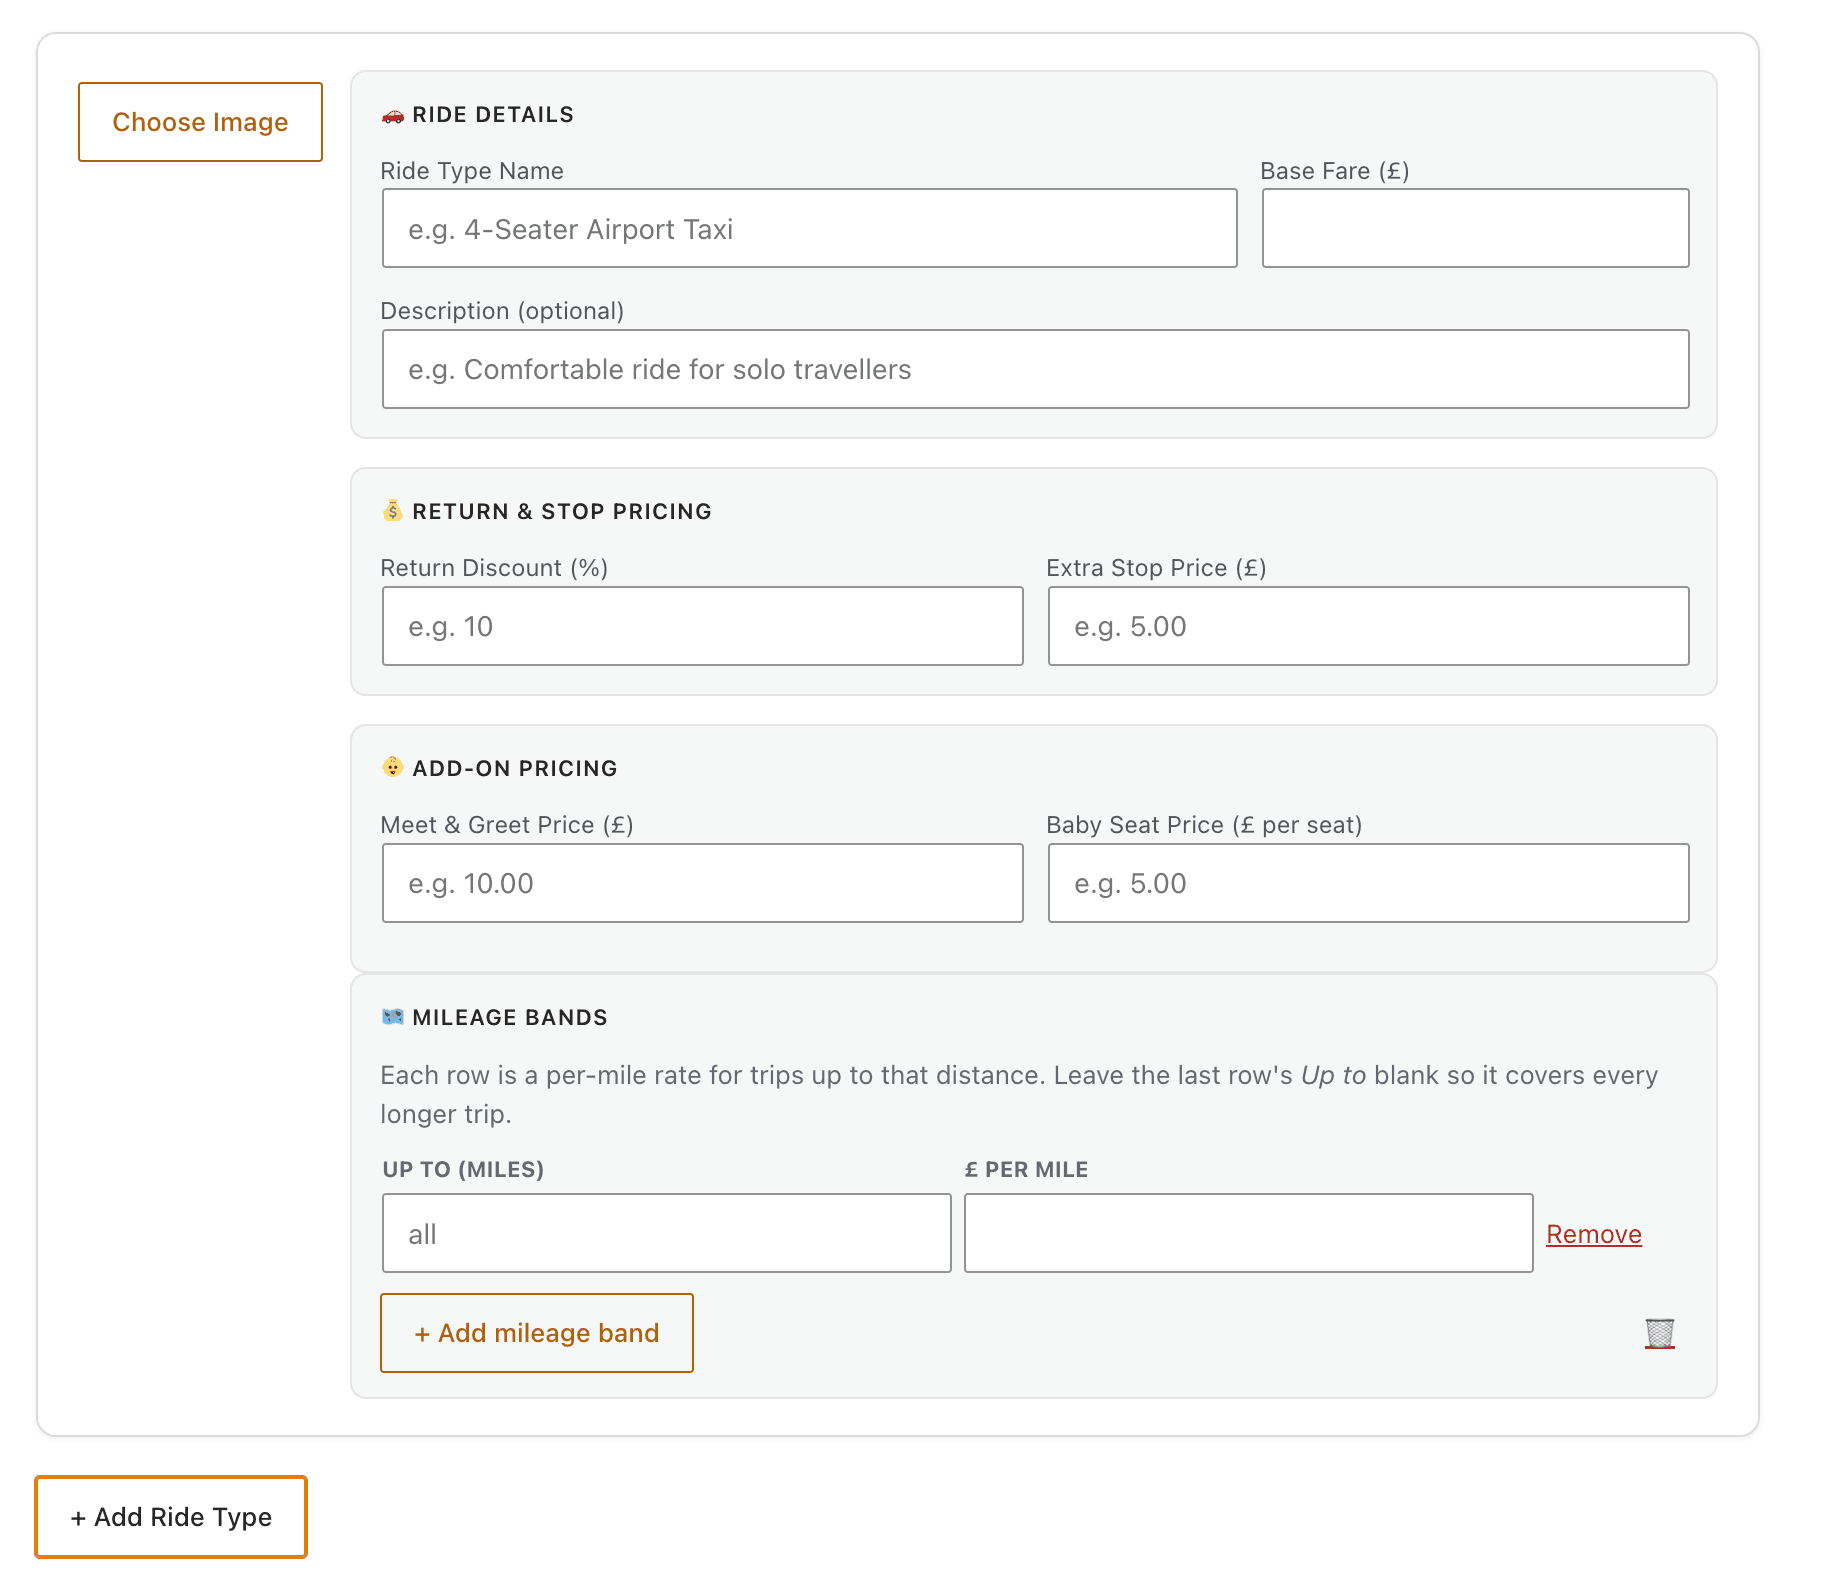Screen dimensions: 1826x1588
Task: Click the Ride Details section heading
Action: [493, 115]
